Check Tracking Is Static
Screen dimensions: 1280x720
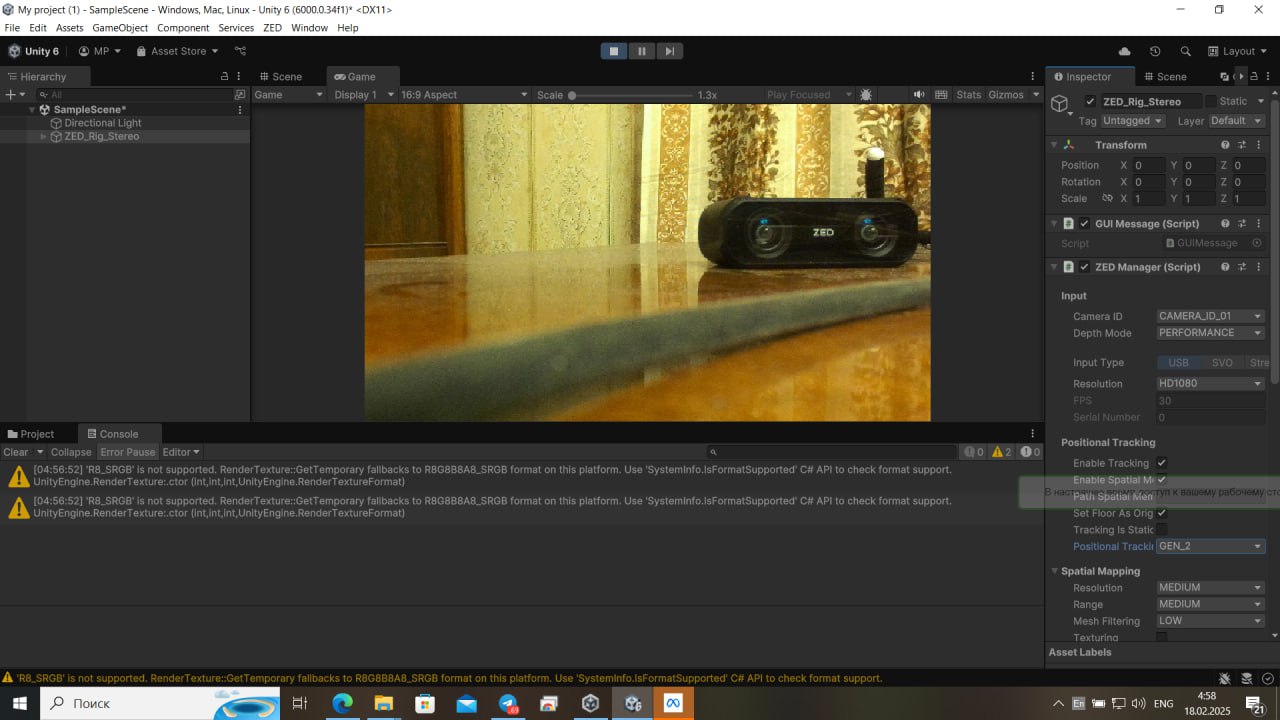1162,530
